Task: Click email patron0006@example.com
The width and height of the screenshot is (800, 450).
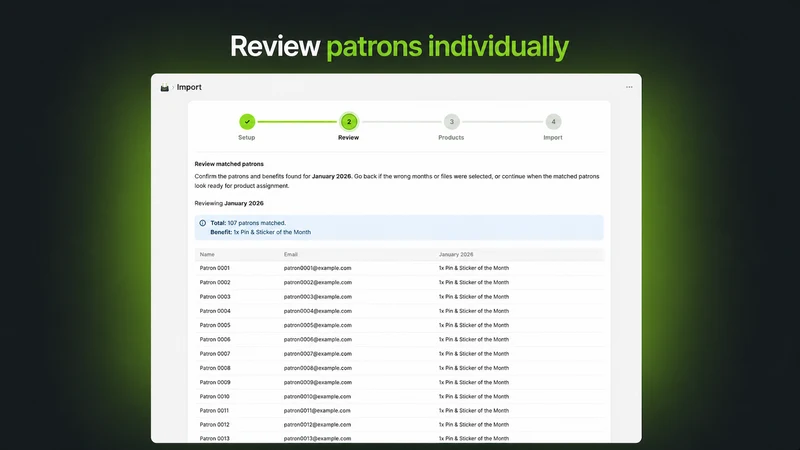Action: pos(317,339)
